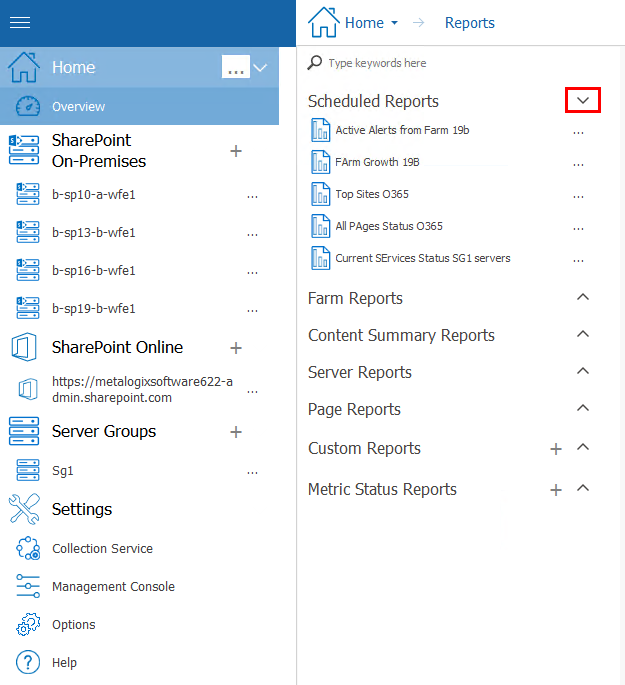The width and height of the screenshot is (625, 685).
Task: Open the SharePoint Online tenant more options ellipsis
Action: point(252,391)
